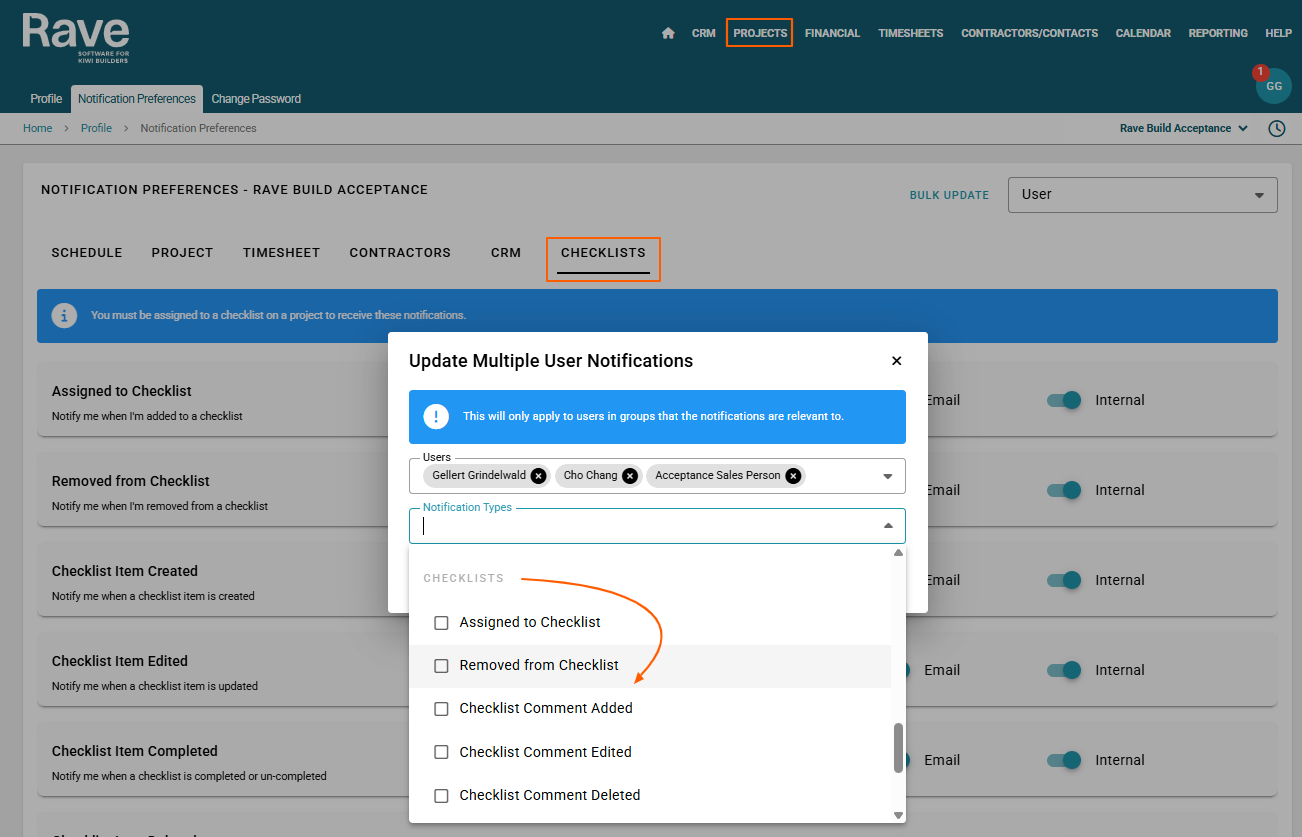Switch to the Timesheet notifications tab

(281, 253)
